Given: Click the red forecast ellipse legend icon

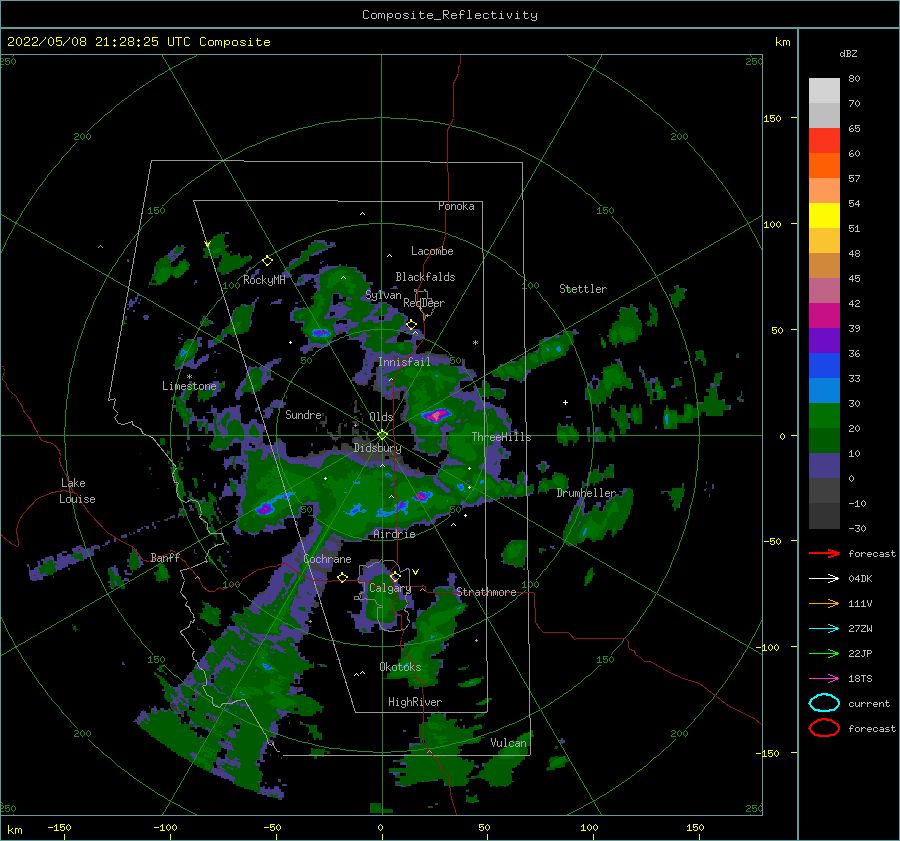Looking at the screenshot, I should pos(824,728).
